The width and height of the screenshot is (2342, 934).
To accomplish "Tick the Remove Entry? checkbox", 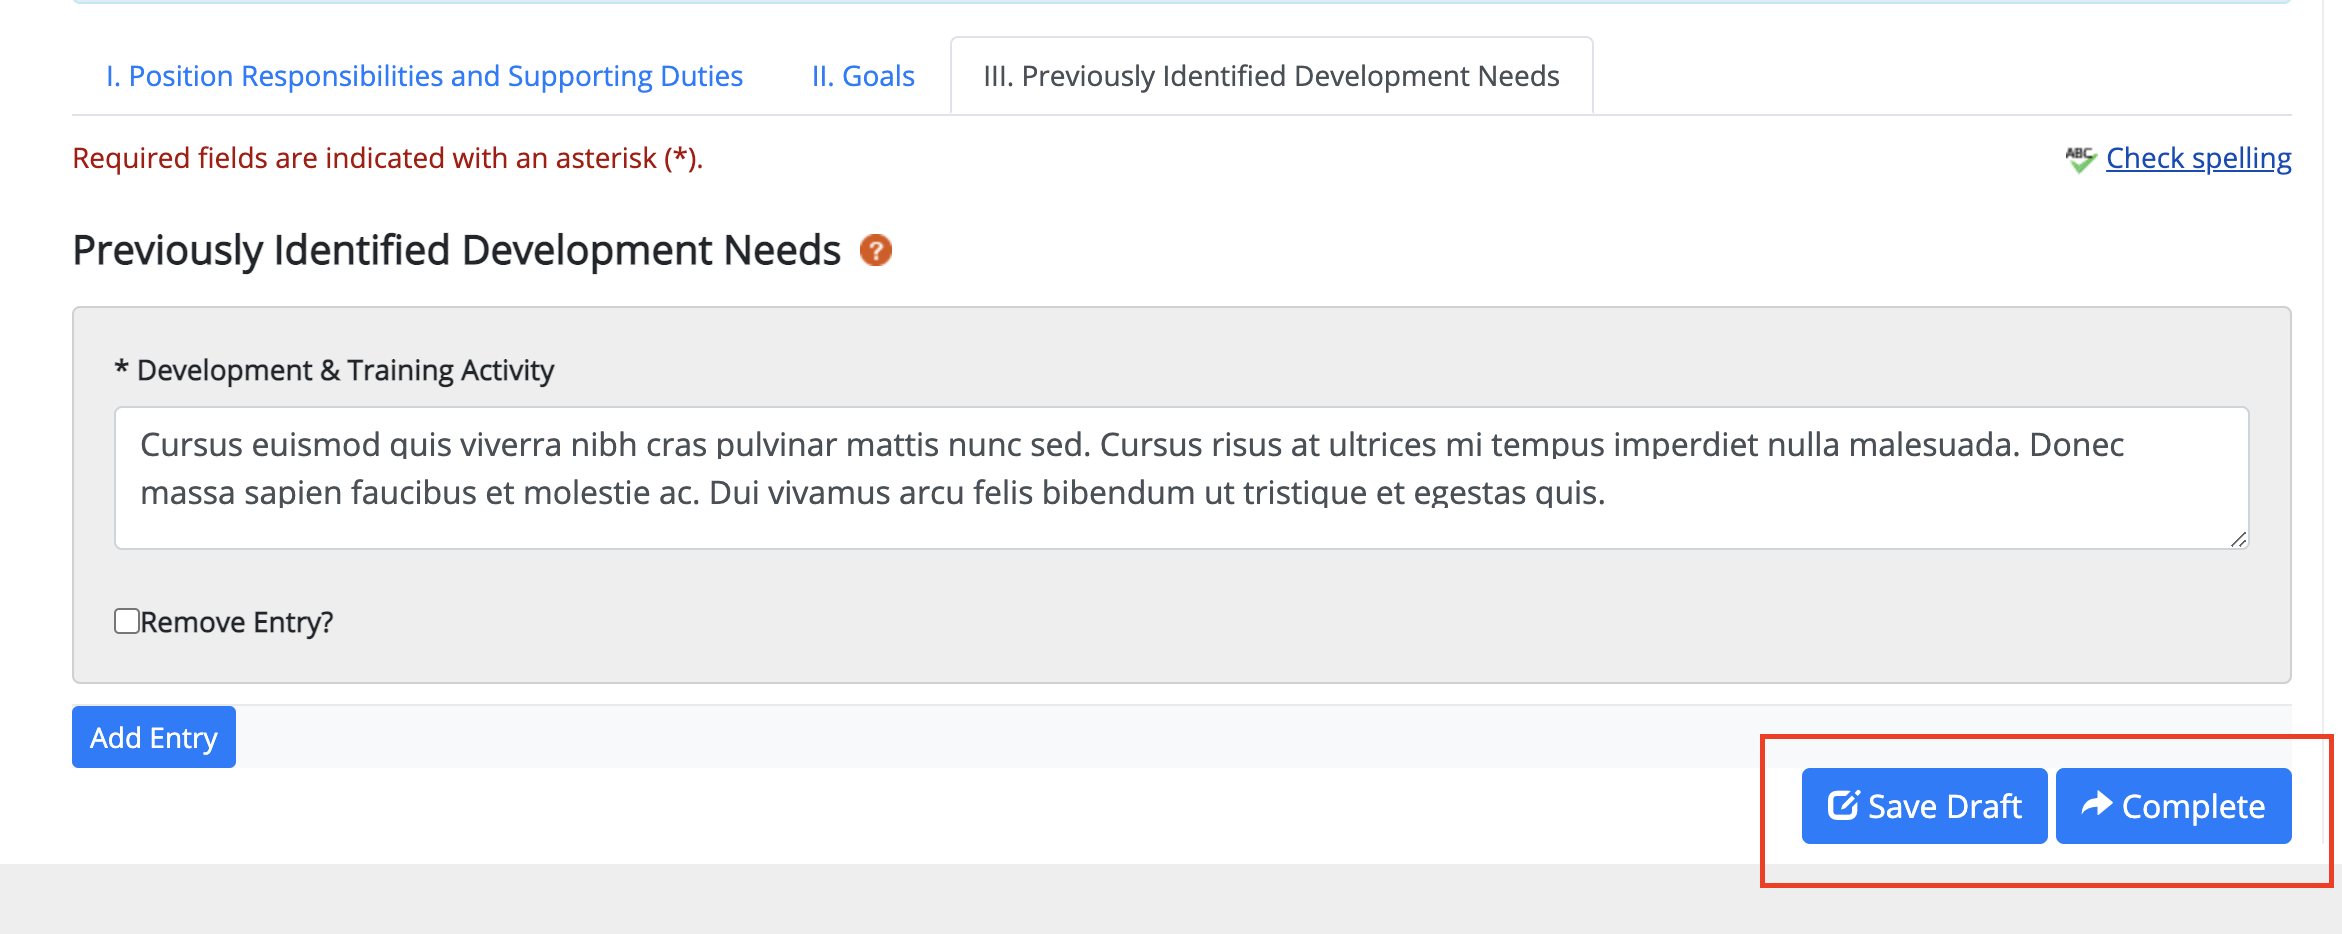I will tap(127, 621).
